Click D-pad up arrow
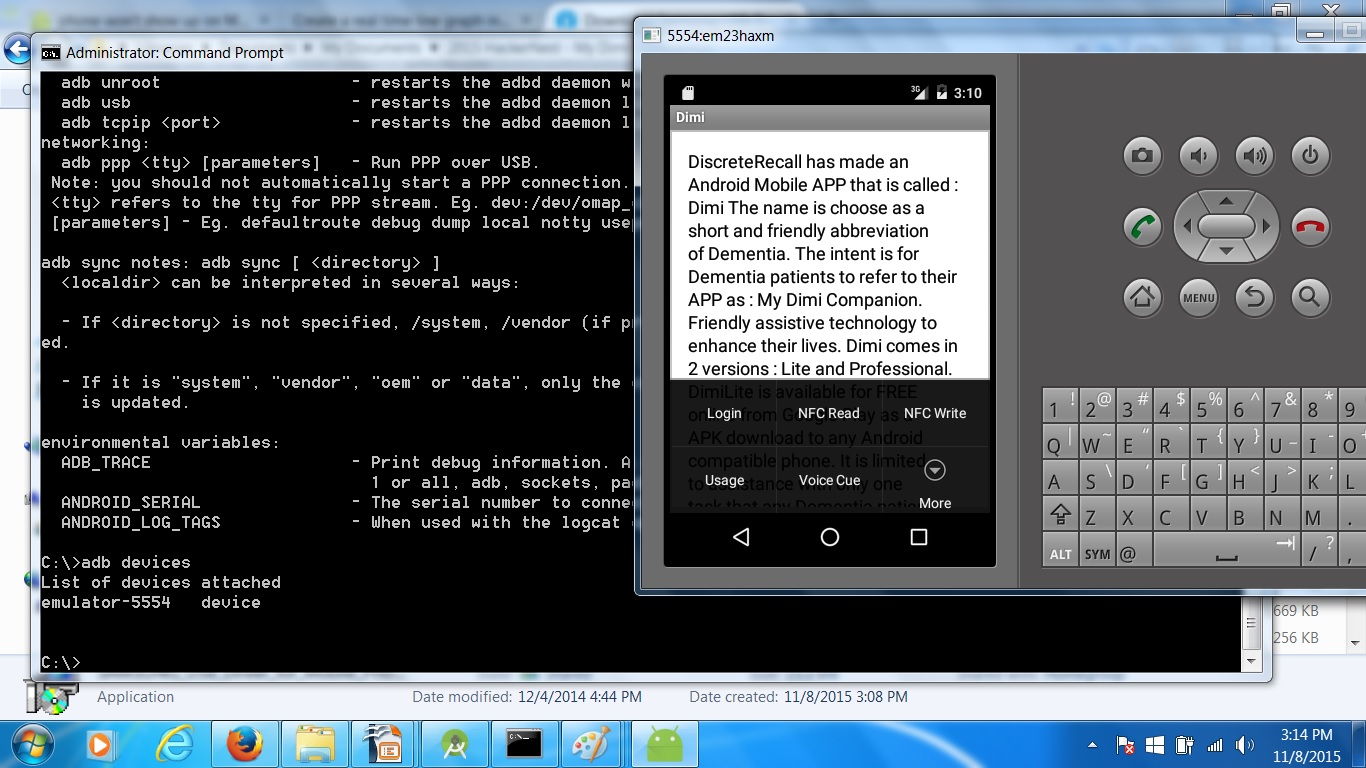Image resolution: width=1366 pixels, height=768 pixels. [x=1226, y=200]
